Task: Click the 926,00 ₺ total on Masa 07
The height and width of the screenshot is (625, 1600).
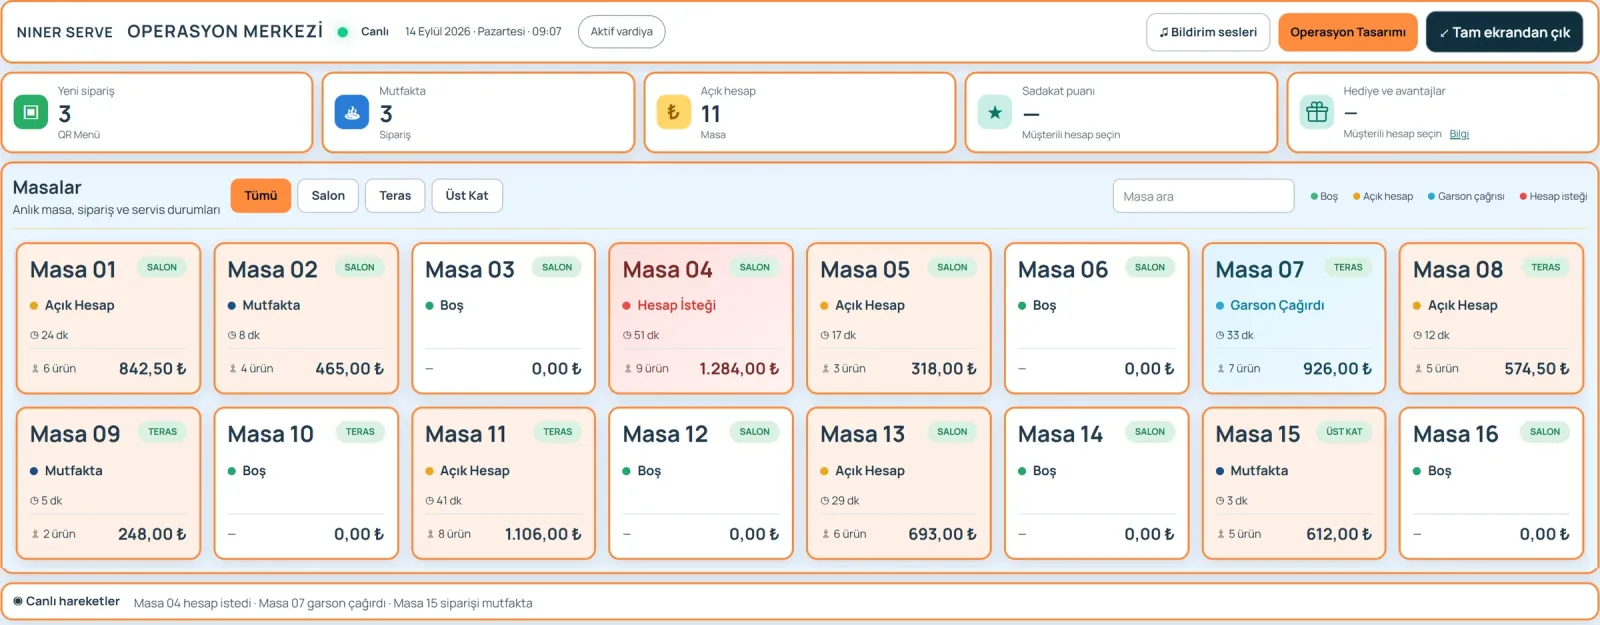Action: click(1337, 369)
